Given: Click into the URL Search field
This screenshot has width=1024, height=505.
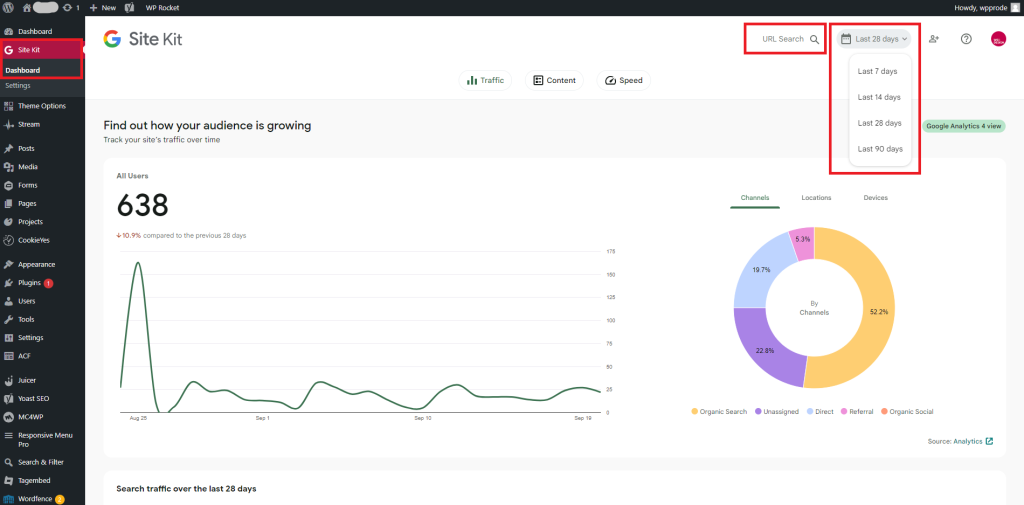Looking at the screenshot, I should coord(782,39).
